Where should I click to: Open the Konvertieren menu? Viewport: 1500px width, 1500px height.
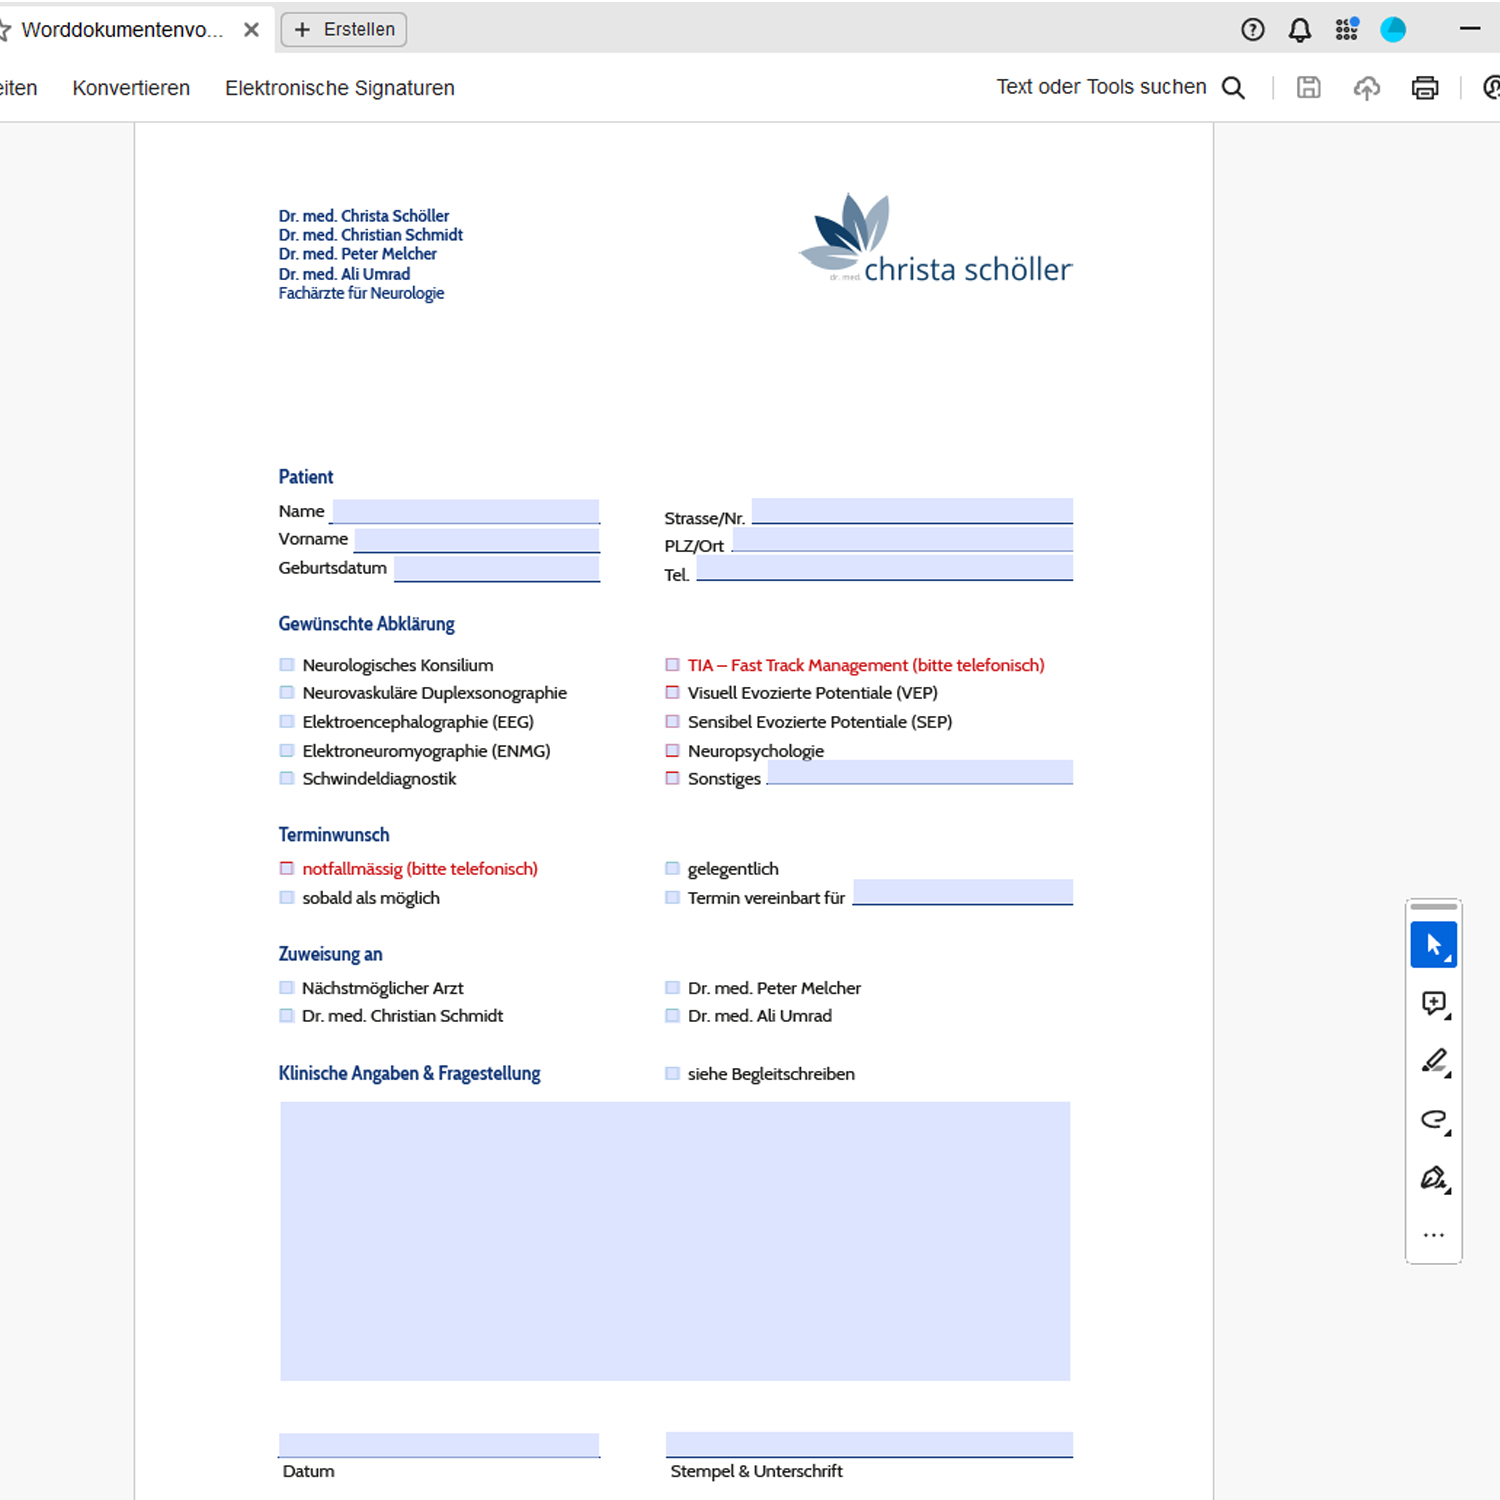131,88
